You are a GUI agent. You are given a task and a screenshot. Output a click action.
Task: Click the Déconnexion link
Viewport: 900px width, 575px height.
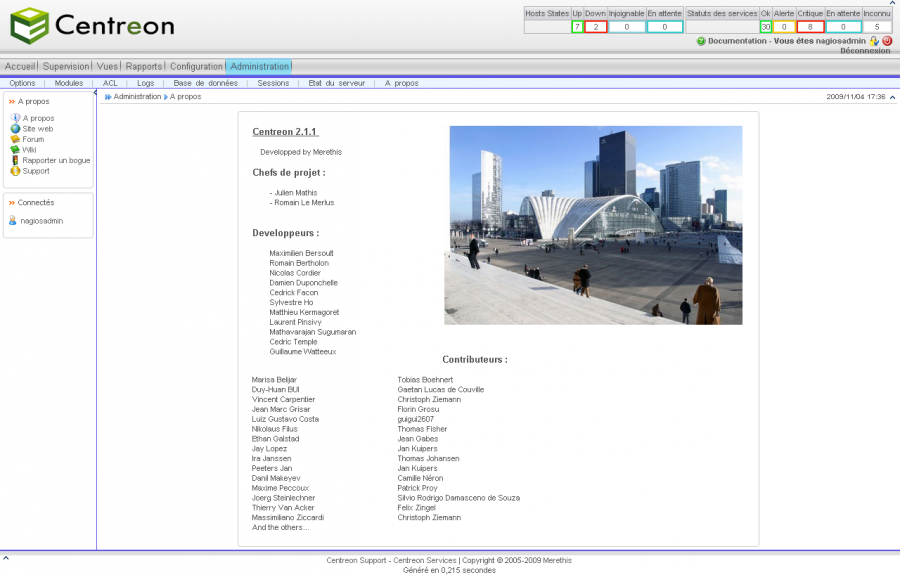tap(865, 51)
